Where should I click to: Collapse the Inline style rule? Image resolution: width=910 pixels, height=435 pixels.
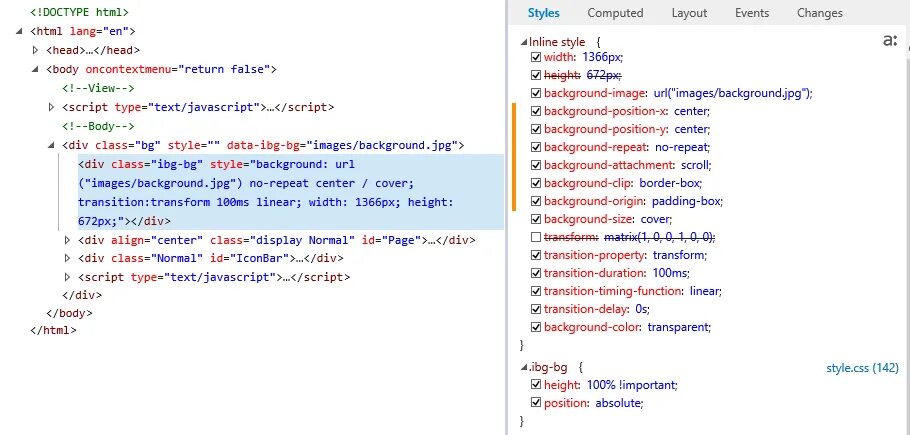[x=524, y=42]
